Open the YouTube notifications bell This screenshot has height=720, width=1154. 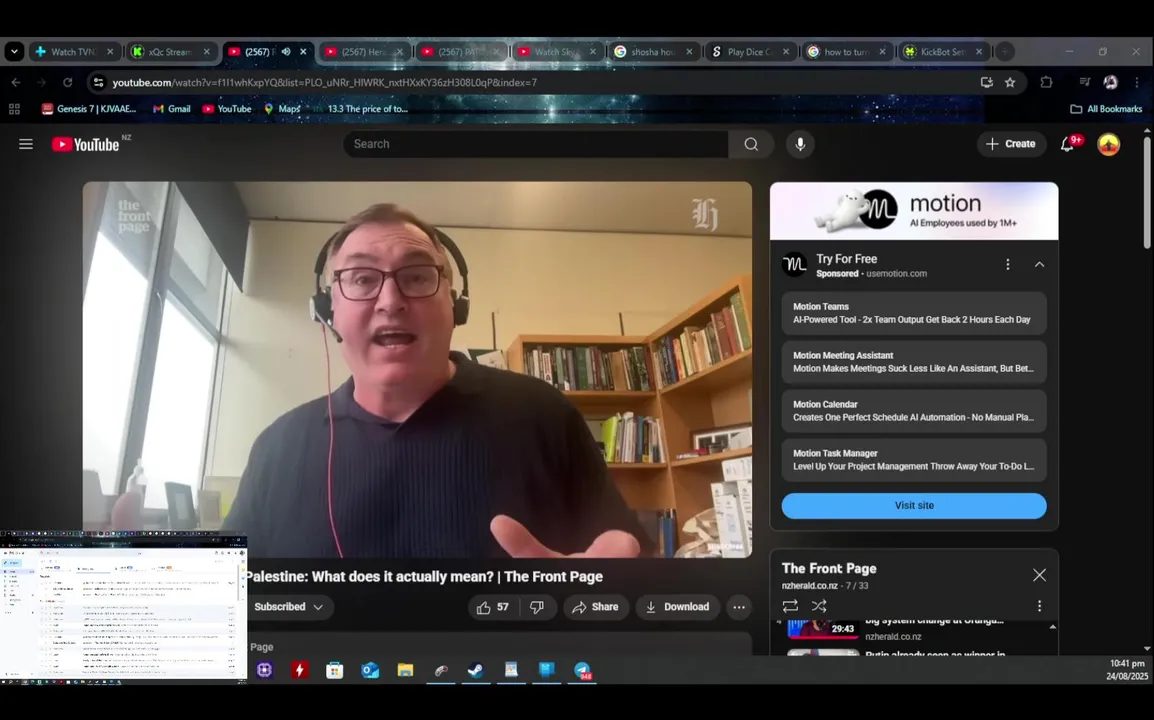click(x=1067, y=144)
